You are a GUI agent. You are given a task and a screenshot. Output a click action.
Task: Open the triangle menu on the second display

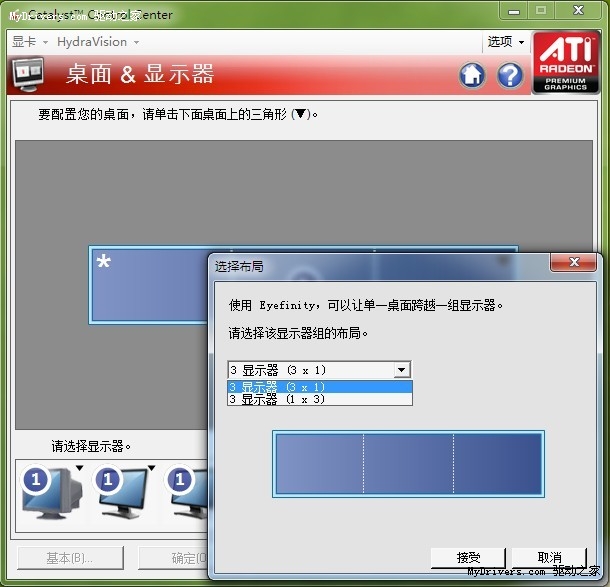pos(150,468)
